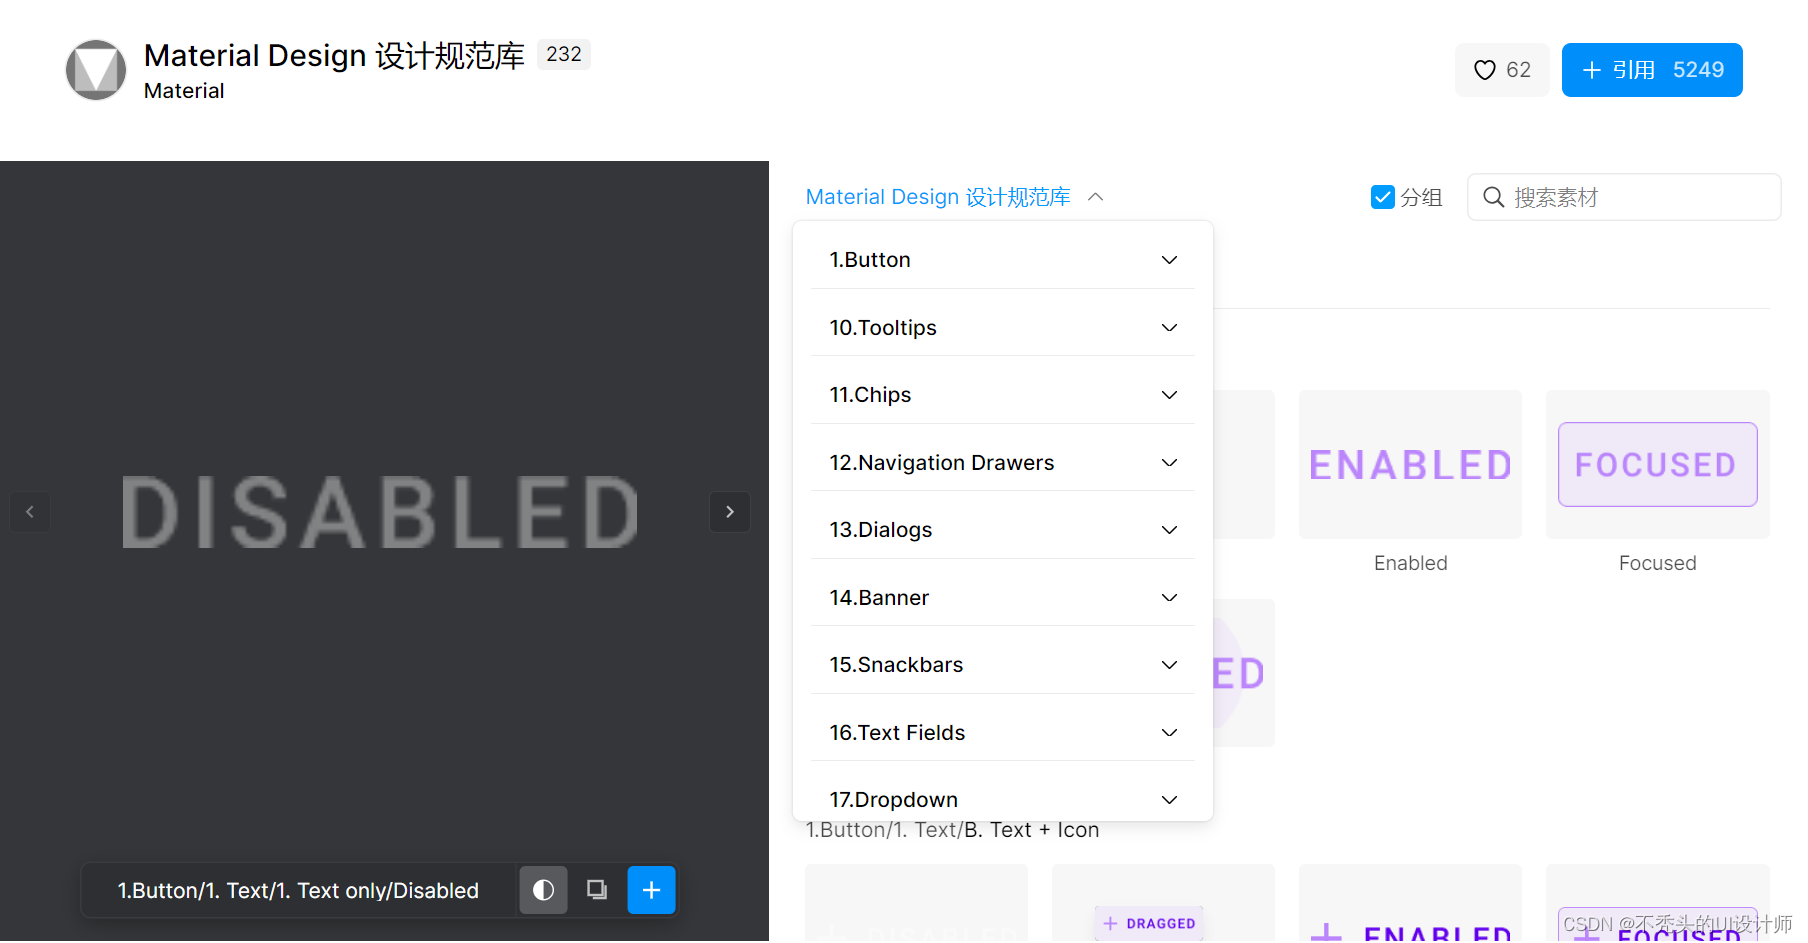Expand the 10.Tooltips chevron

click(x=1169, y=328)
